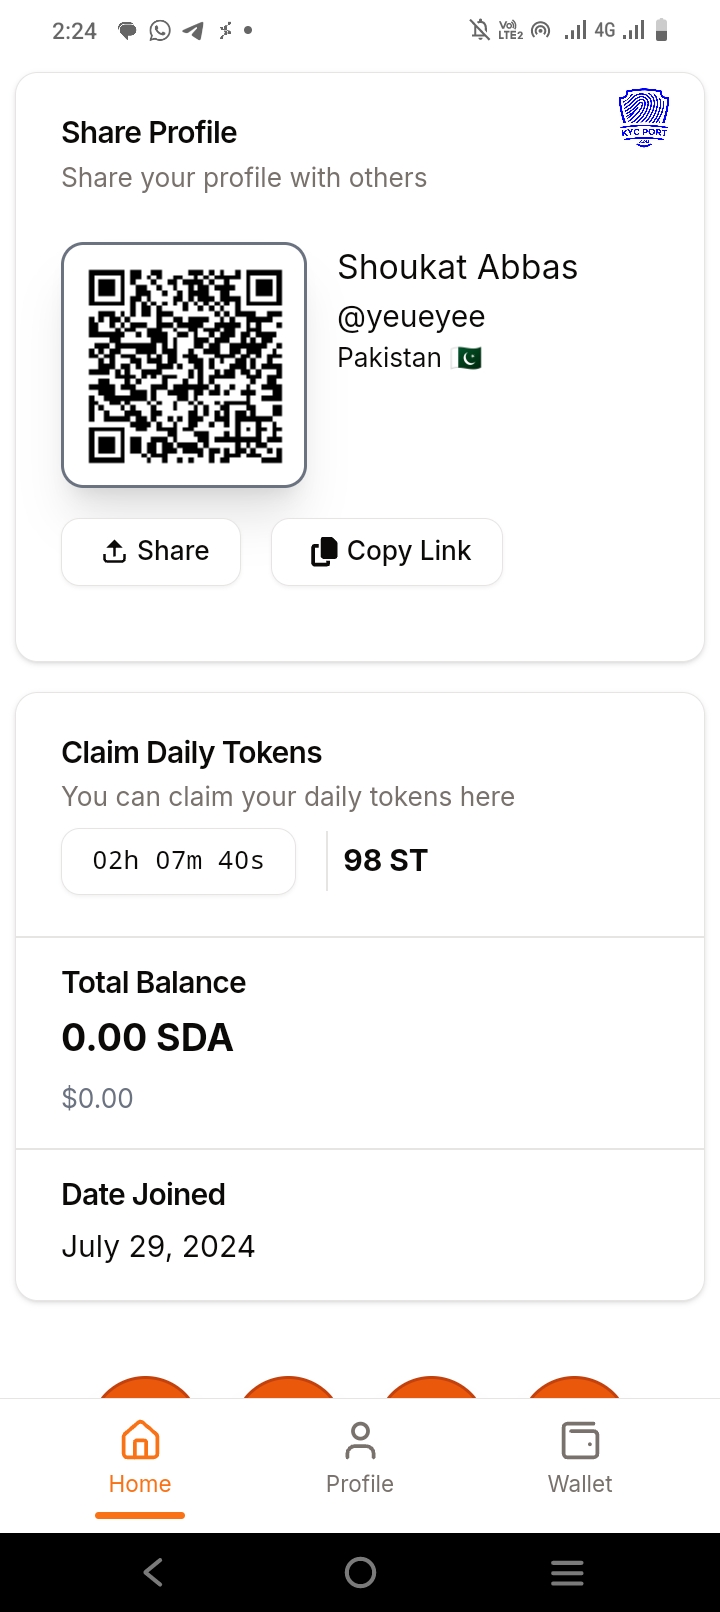Open Android recent apps menu
The width and height of the screenshot is (720, 1612).
567,1573
